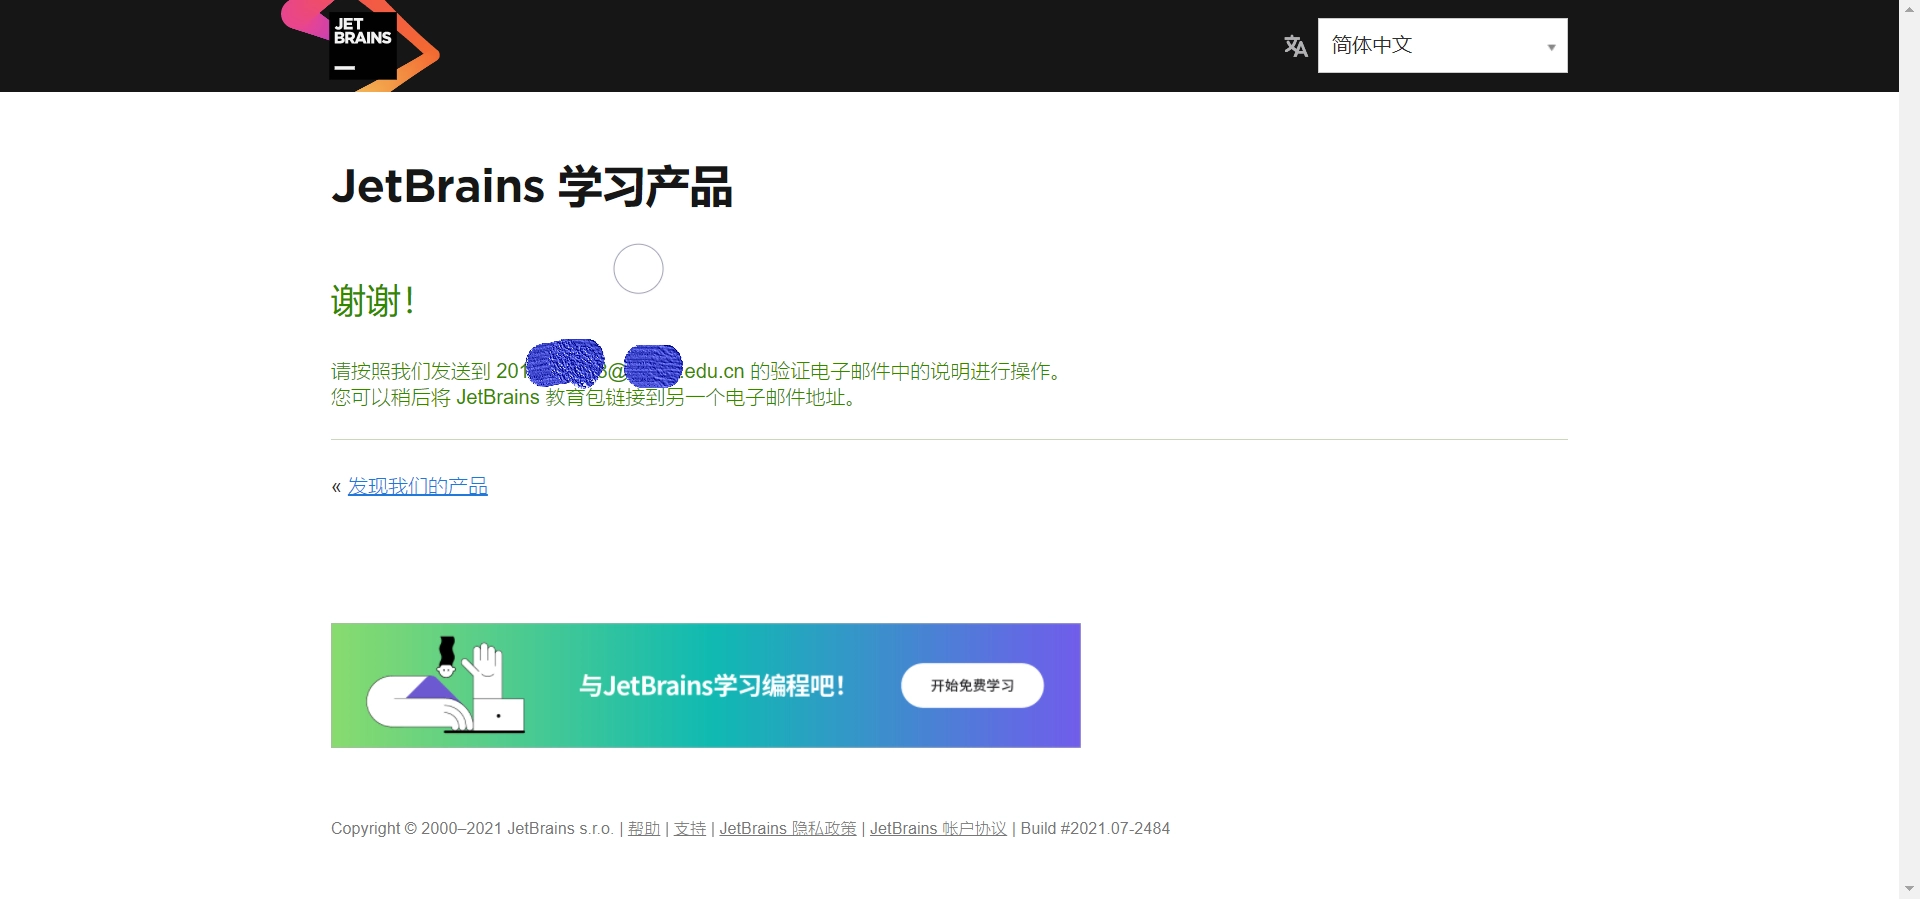Viewport: 1920px width, 899px height.
Task: Click the Copyright © 2000–2021 JetBrains text
Action: [472, 828]
